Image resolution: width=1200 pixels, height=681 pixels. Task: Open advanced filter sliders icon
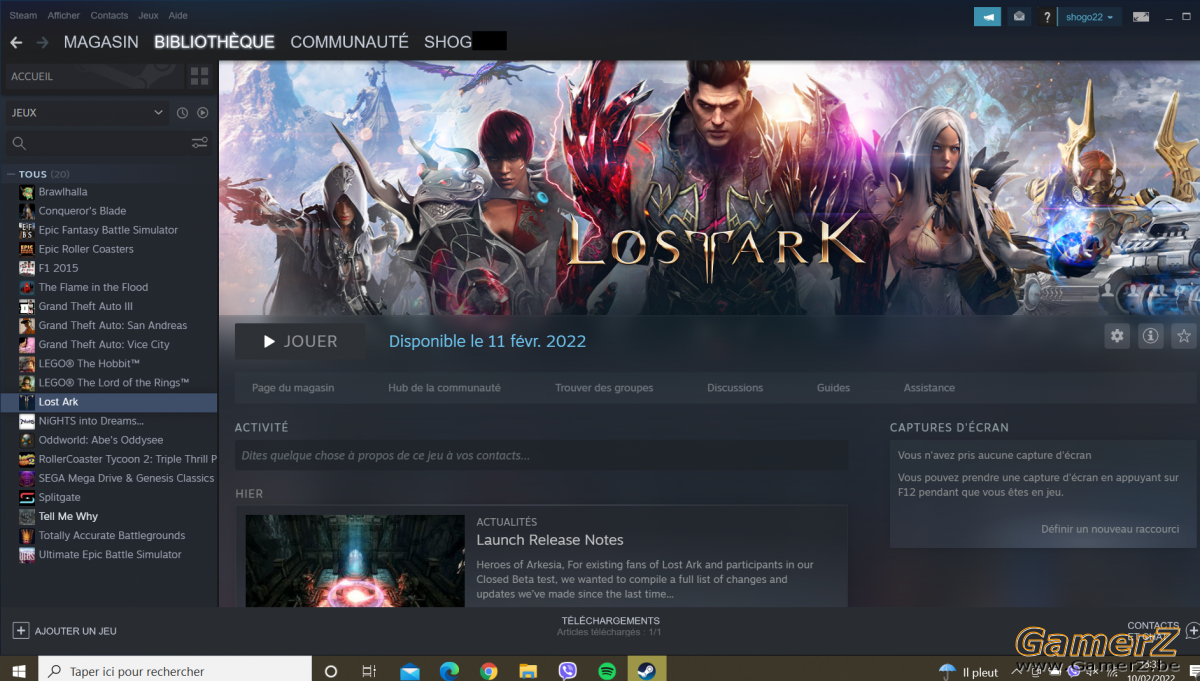[x=200, y=143]
